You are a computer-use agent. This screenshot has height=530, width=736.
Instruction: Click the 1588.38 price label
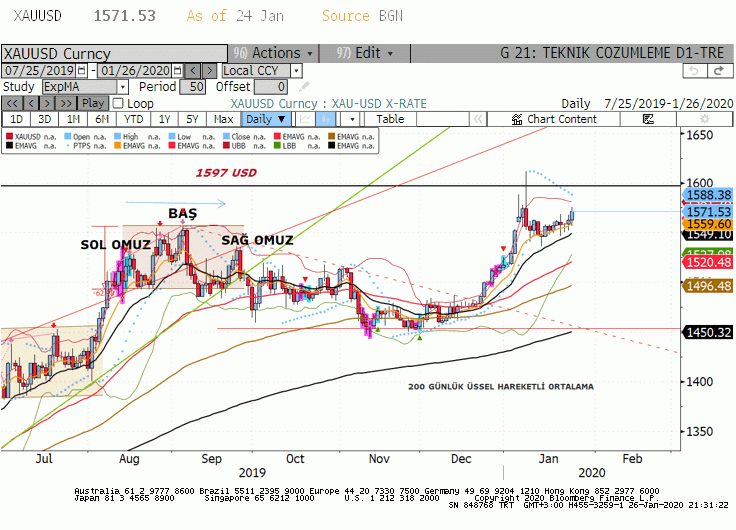(x=708, y=195)
